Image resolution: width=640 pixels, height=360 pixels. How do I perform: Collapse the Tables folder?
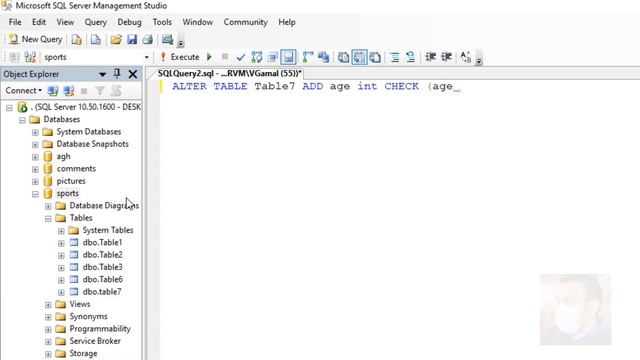click(x=48, y=218)
